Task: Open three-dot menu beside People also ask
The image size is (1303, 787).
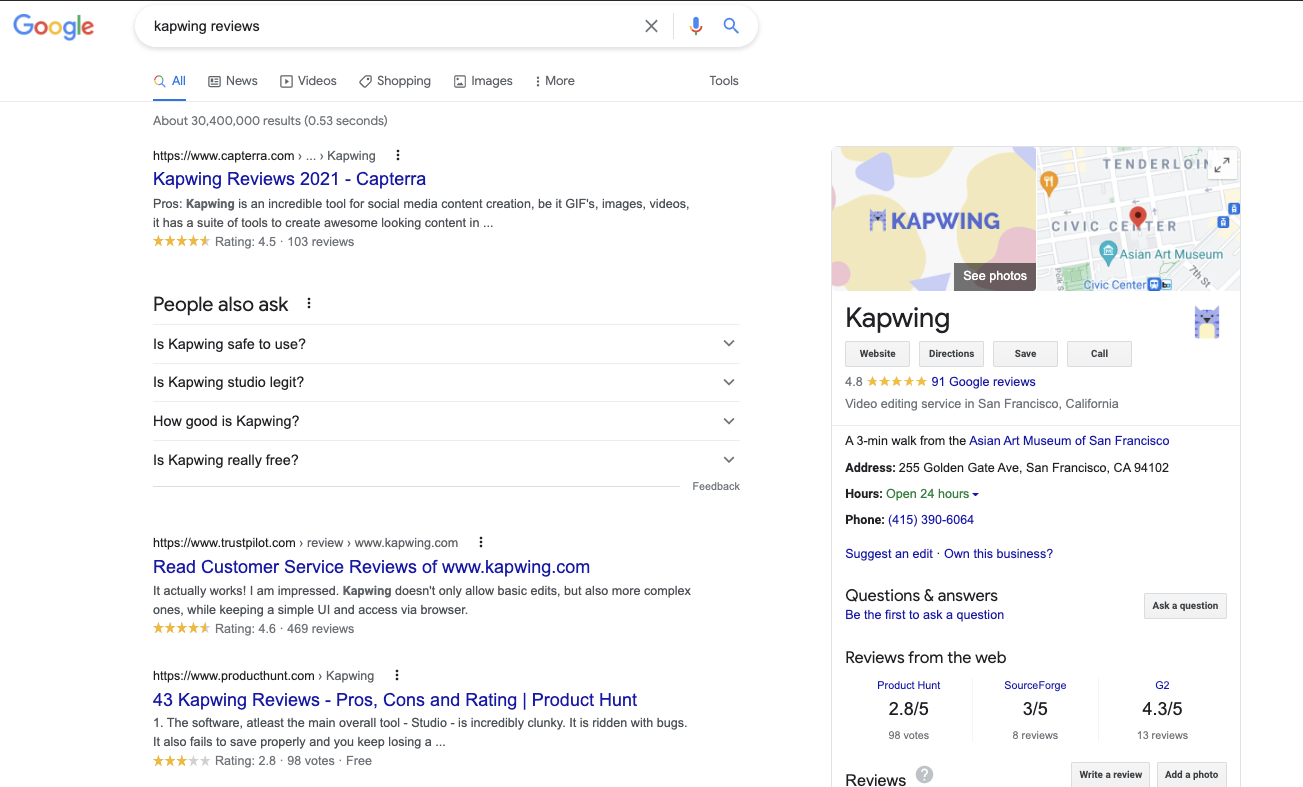Action: tap(309, 304)
